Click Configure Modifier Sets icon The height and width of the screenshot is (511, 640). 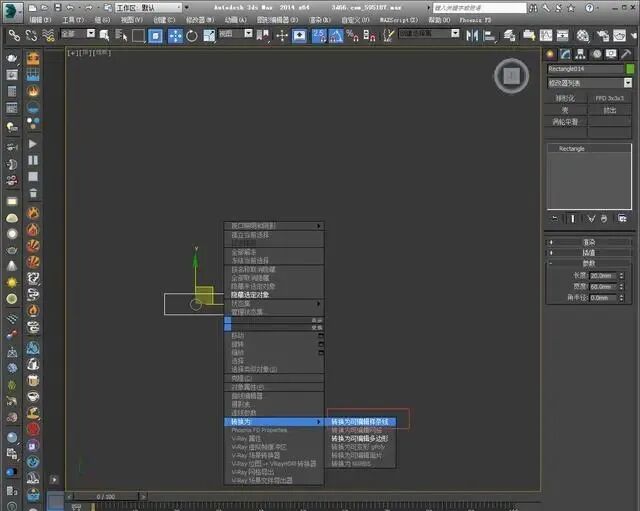point(622,219)
